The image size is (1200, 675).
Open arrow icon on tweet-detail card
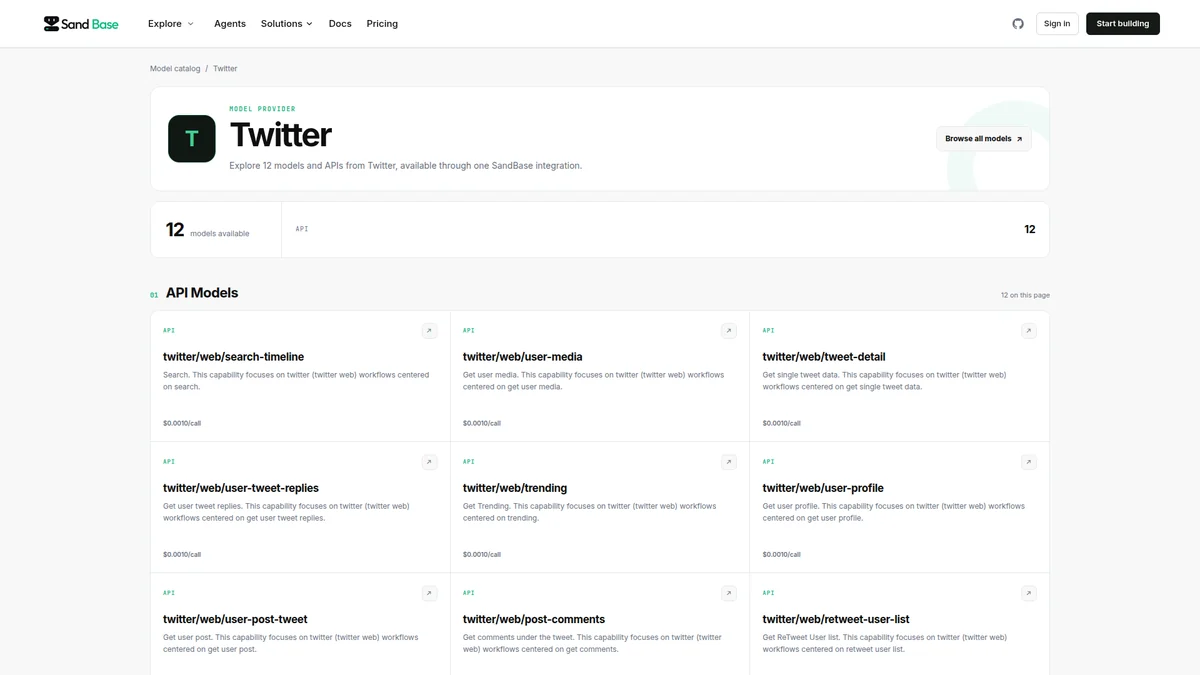pos(1029,331)
